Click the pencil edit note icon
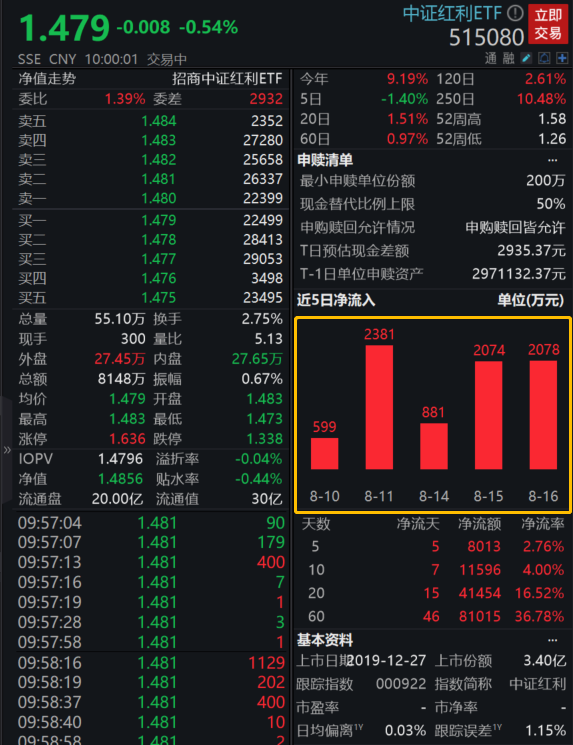 (x=526, y=58)
